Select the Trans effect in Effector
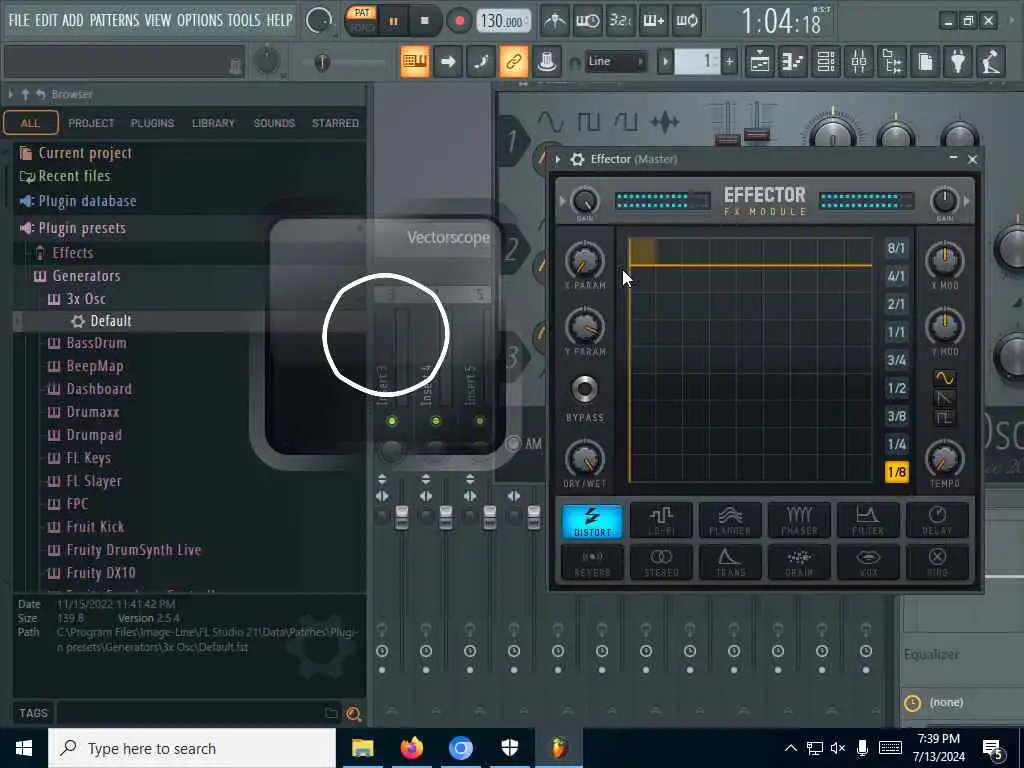 730,562
